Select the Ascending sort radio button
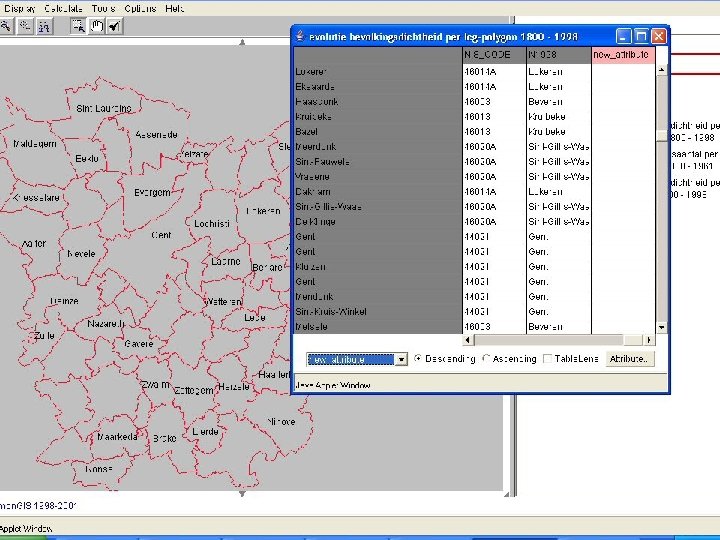Image resolution: width=720 pixels, height=540 pixels. click(487, 359)
